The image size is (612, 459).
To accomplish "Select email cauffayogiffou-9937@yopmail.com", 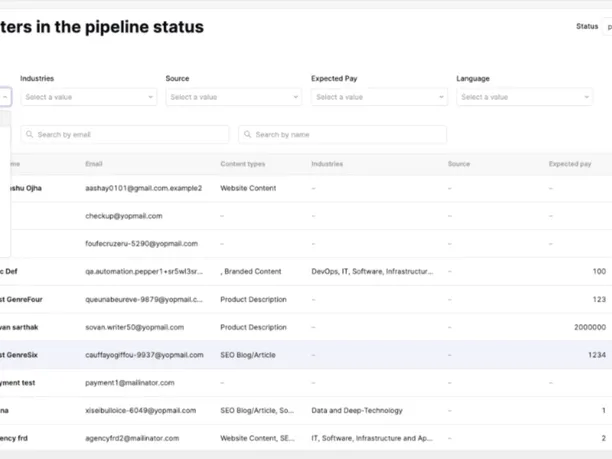I will click(x=144, y=355).
